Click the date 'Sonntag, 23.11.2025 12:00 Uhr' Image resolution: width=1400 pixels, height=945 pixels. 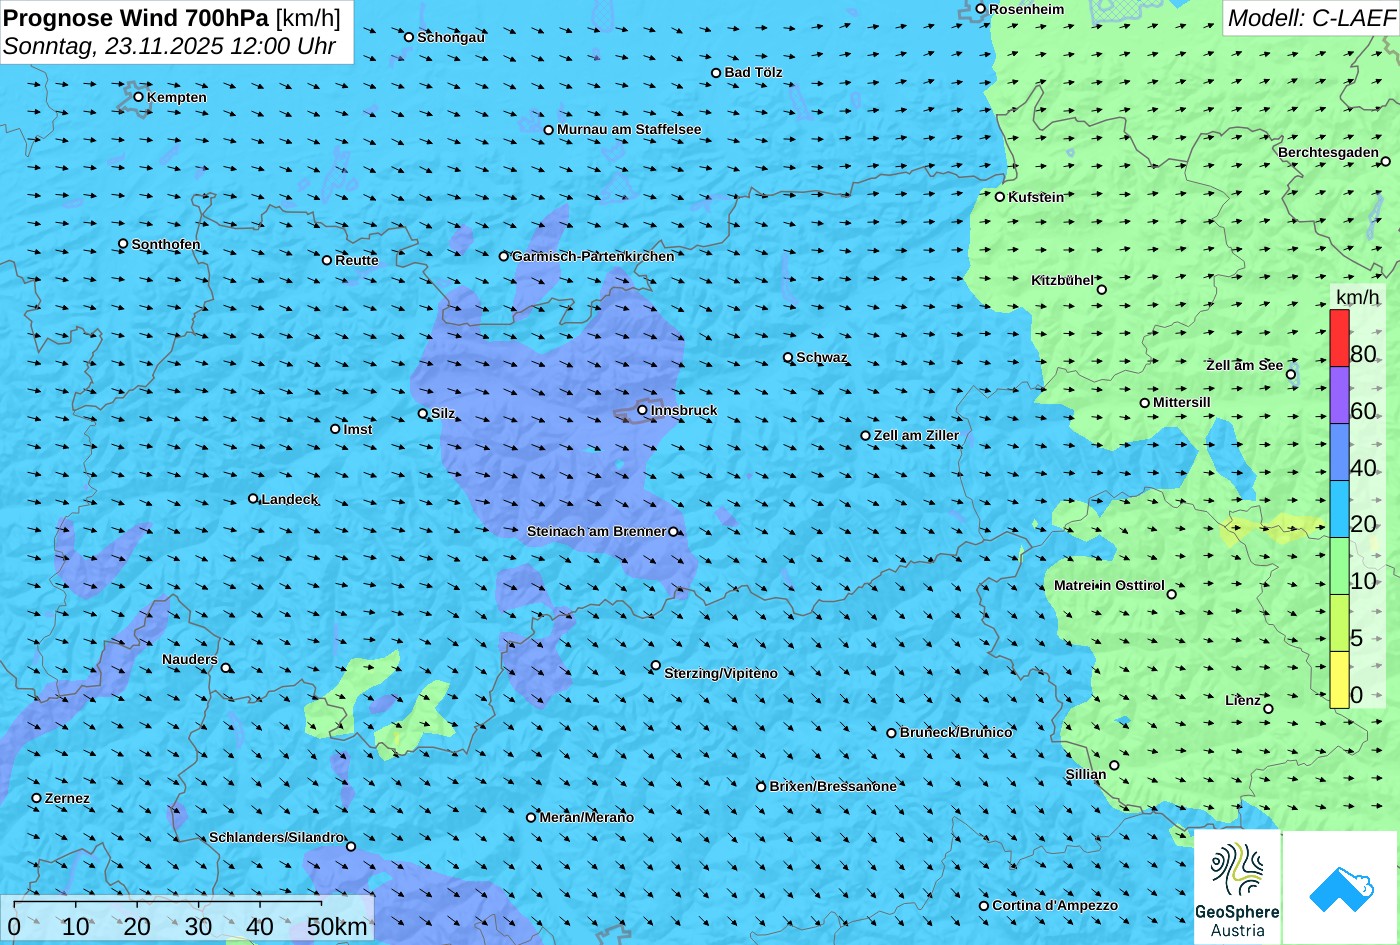pos(170,46)
